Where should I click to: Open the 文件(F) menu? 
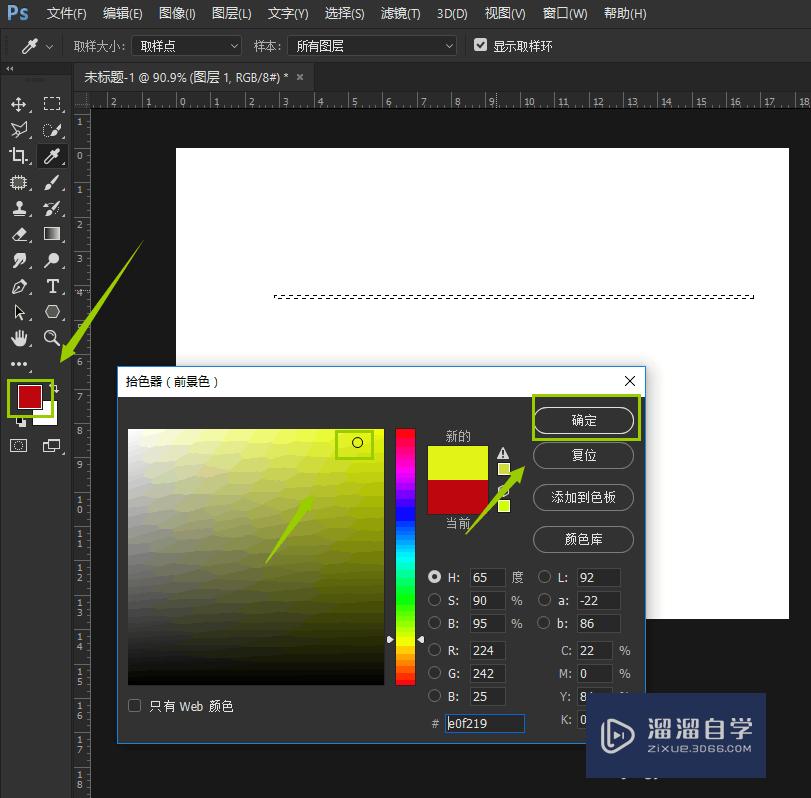pos(67,13)
